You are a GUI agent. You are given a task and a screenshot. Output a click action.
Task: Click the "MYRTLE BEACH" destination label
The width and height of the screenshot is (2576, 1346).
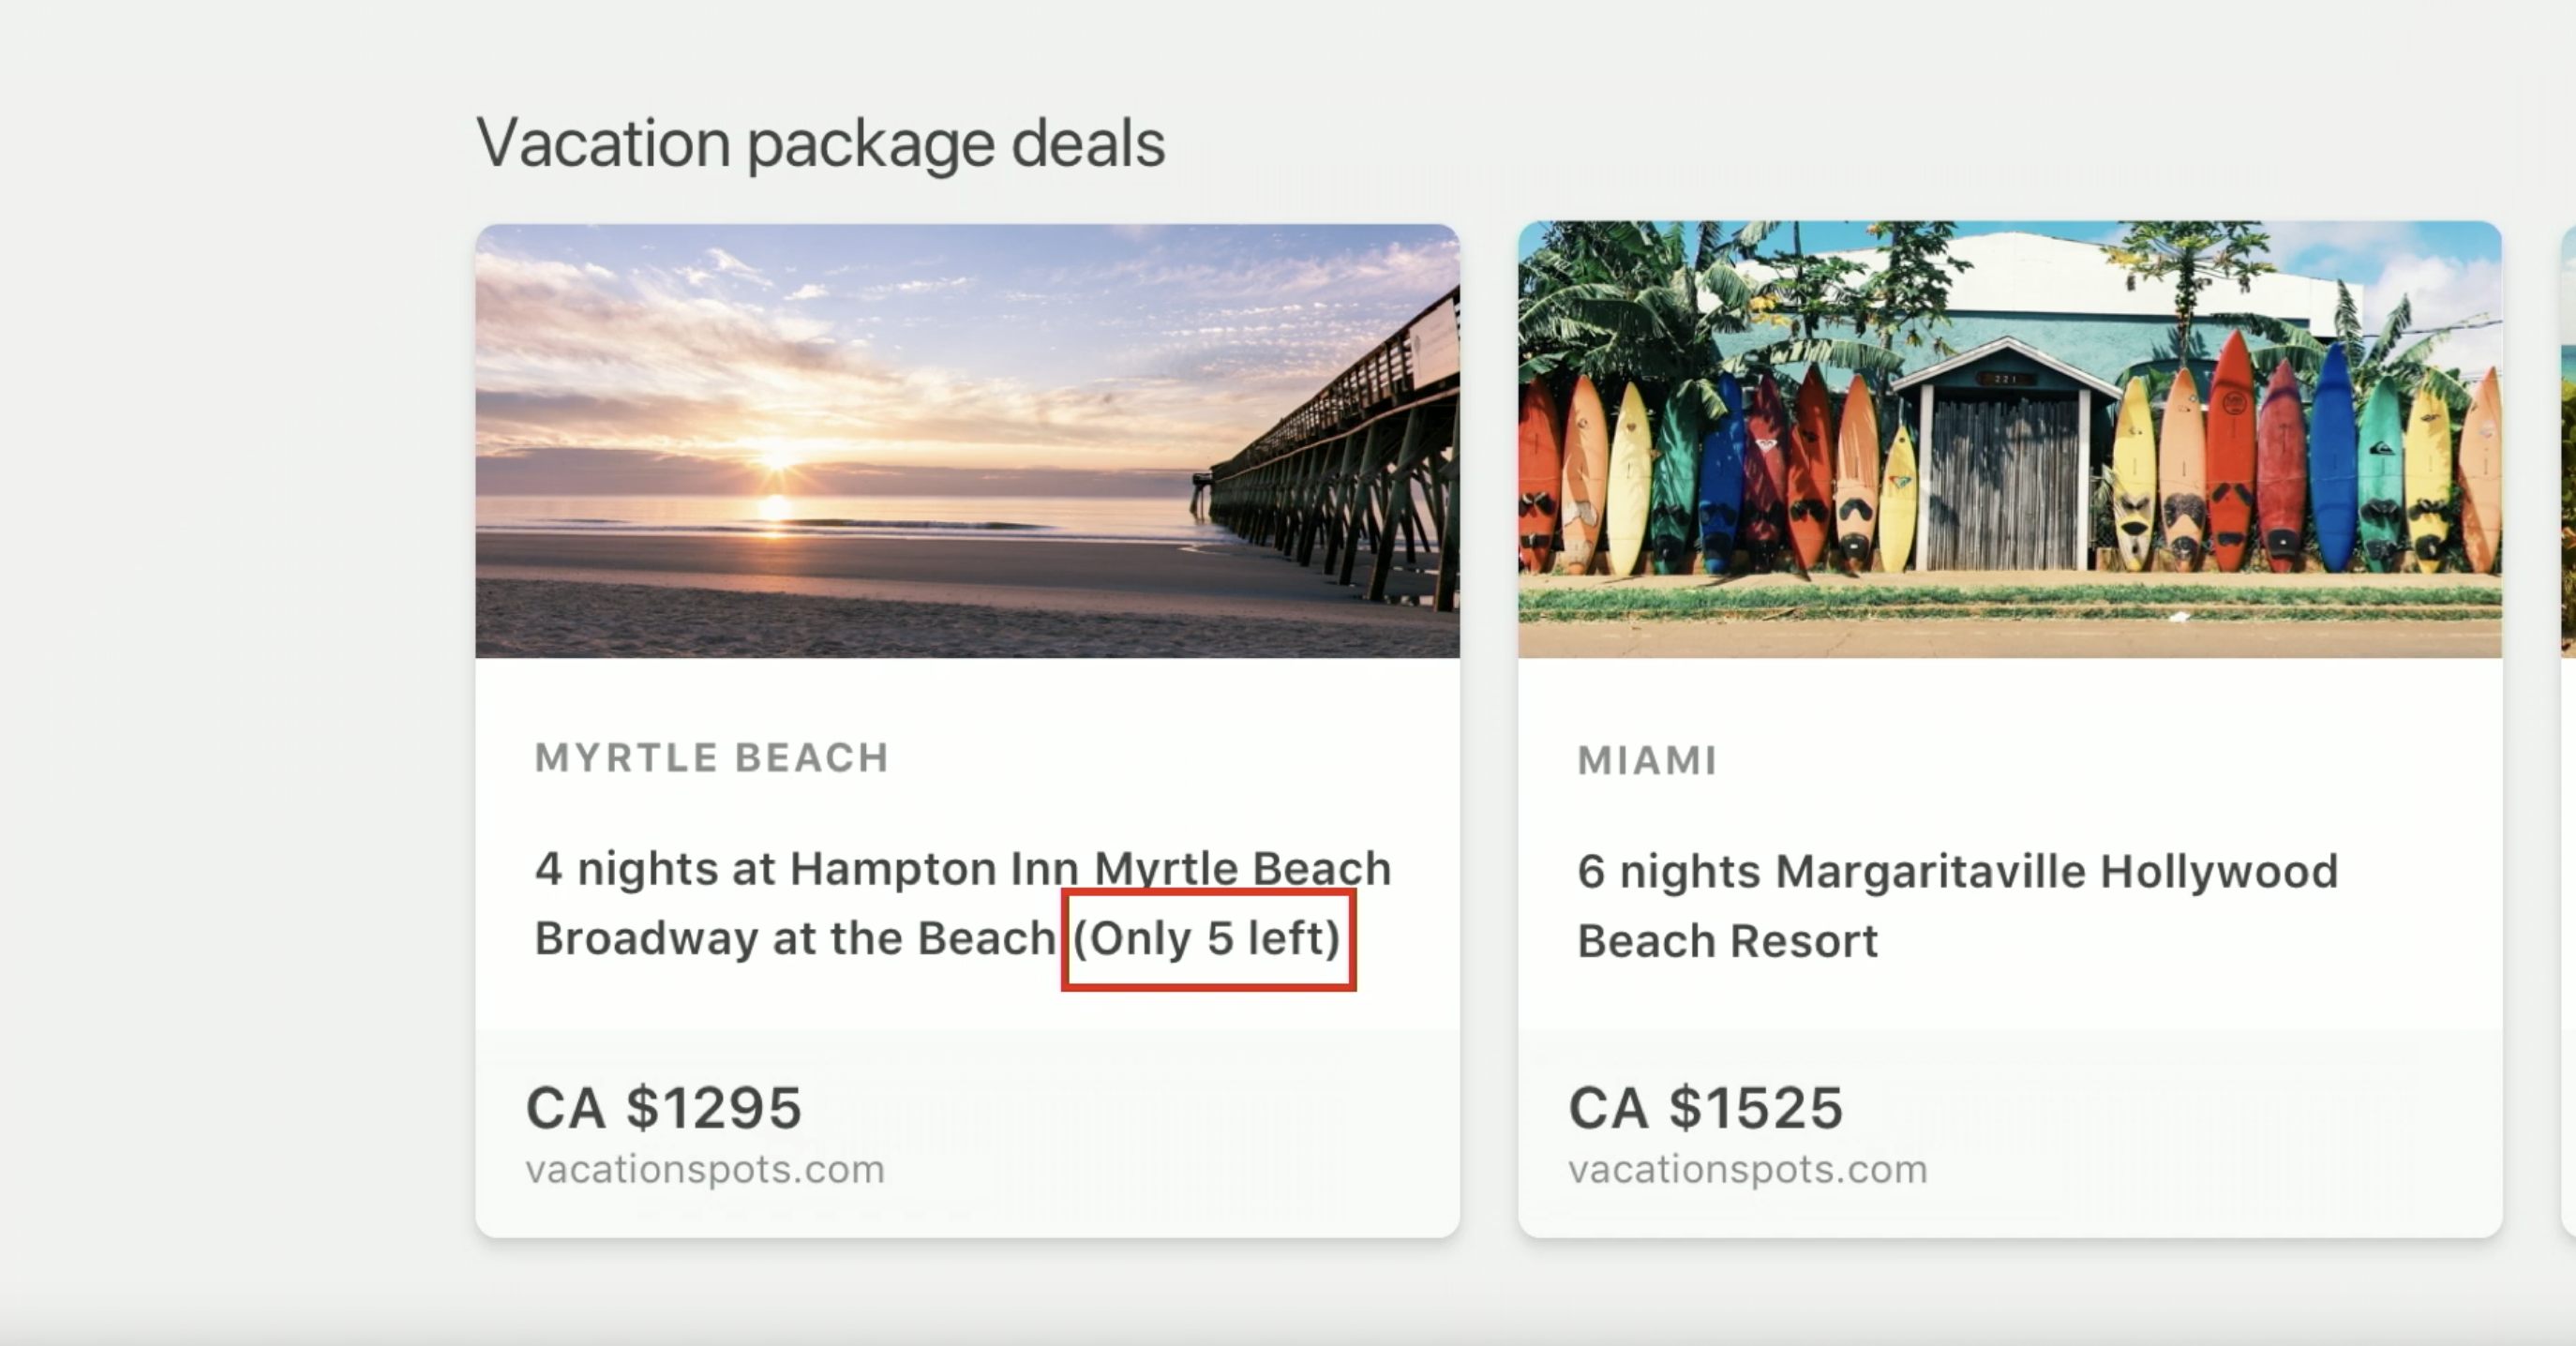pos(711,758)
